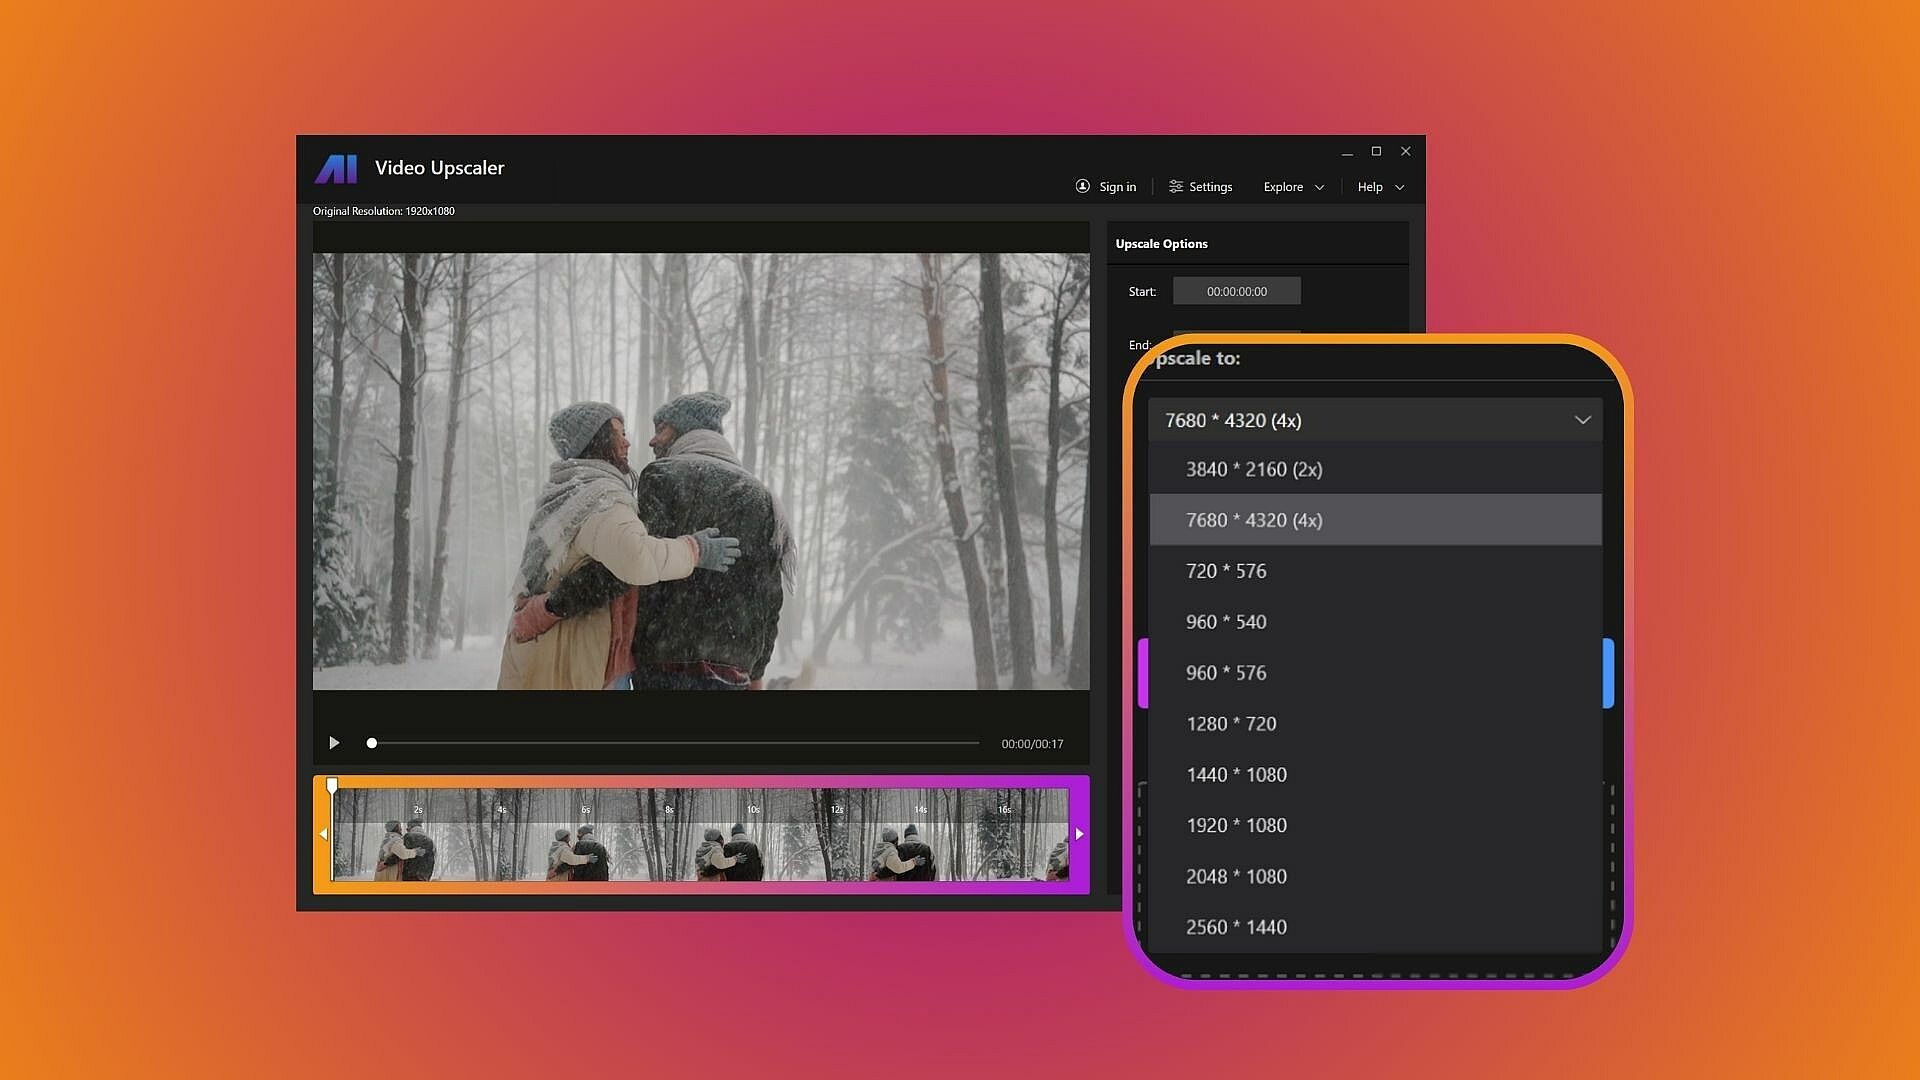
Task: Click the play button under video
Action: (x=334, y=743)
